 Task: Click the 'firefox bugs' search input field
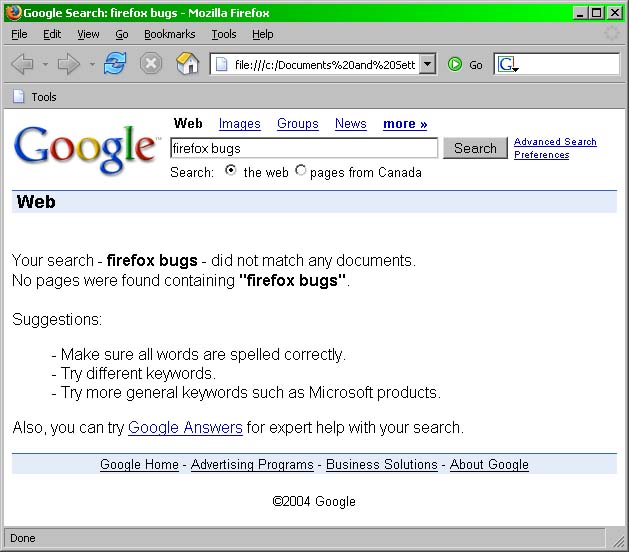[x=304, y=148]
